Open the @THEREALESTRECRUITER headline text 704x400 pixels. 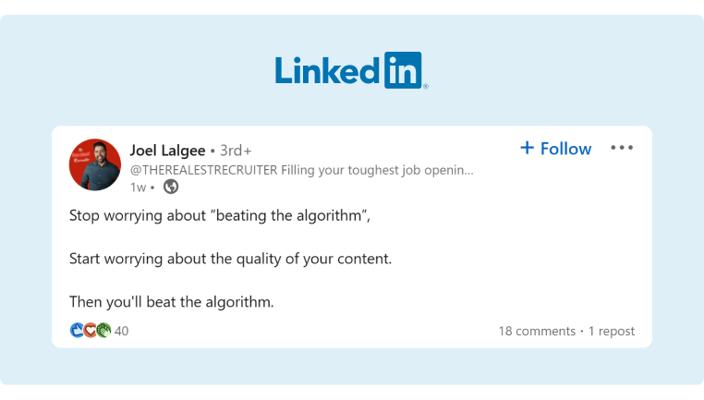coord(301,169)
